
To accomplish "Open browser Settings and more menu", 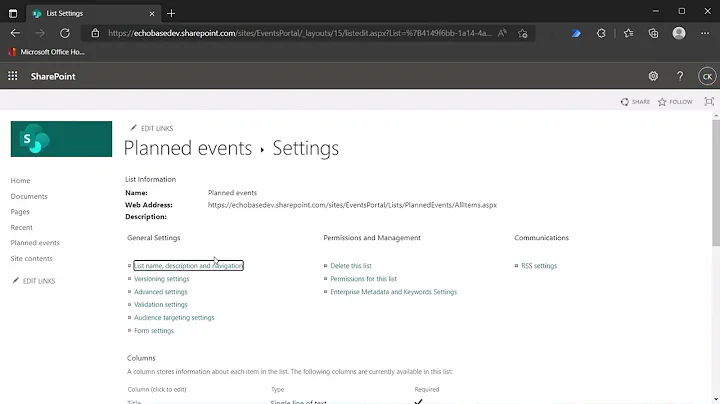I will pyautogui.click(x=705, y=33).
